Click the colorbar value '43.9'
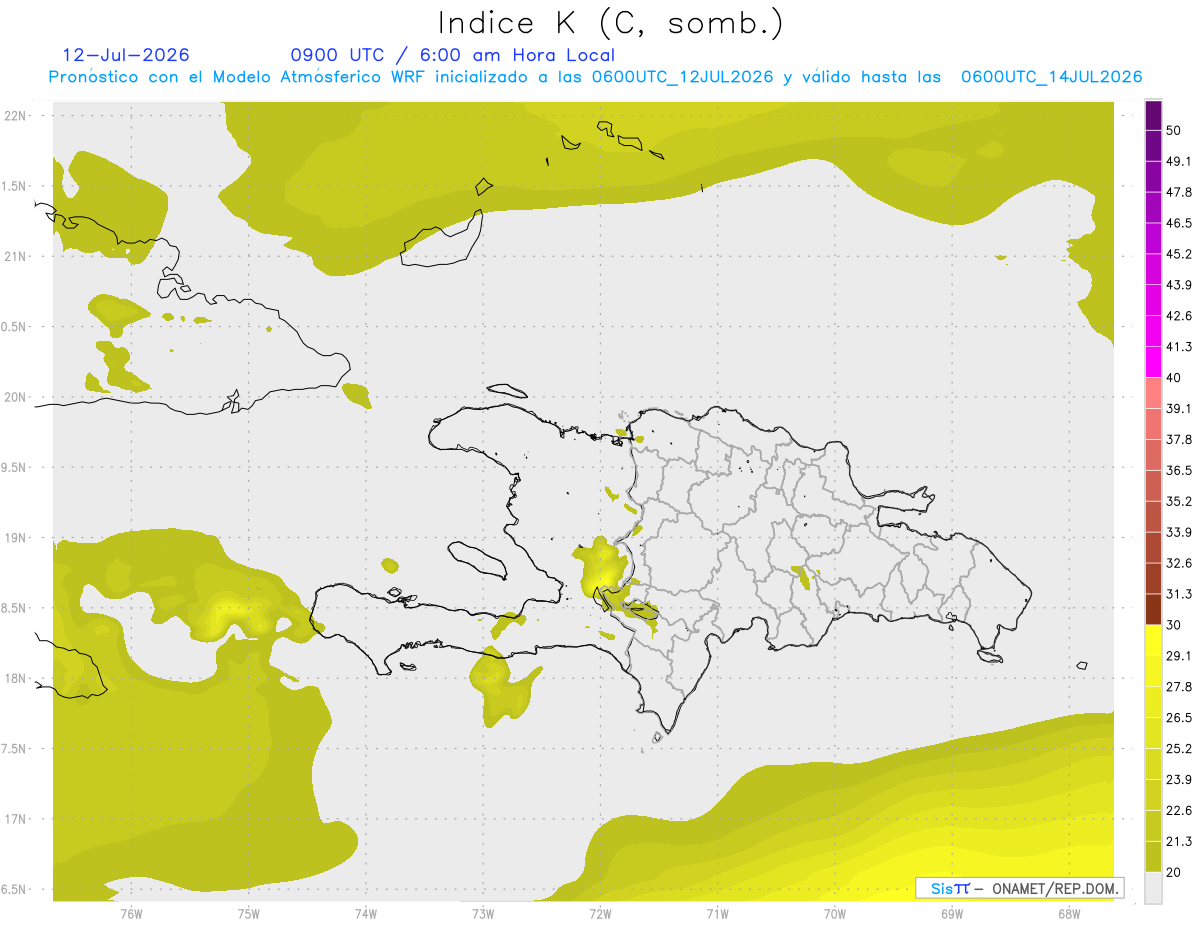 pyautogui.click(x=1179, y=285)
